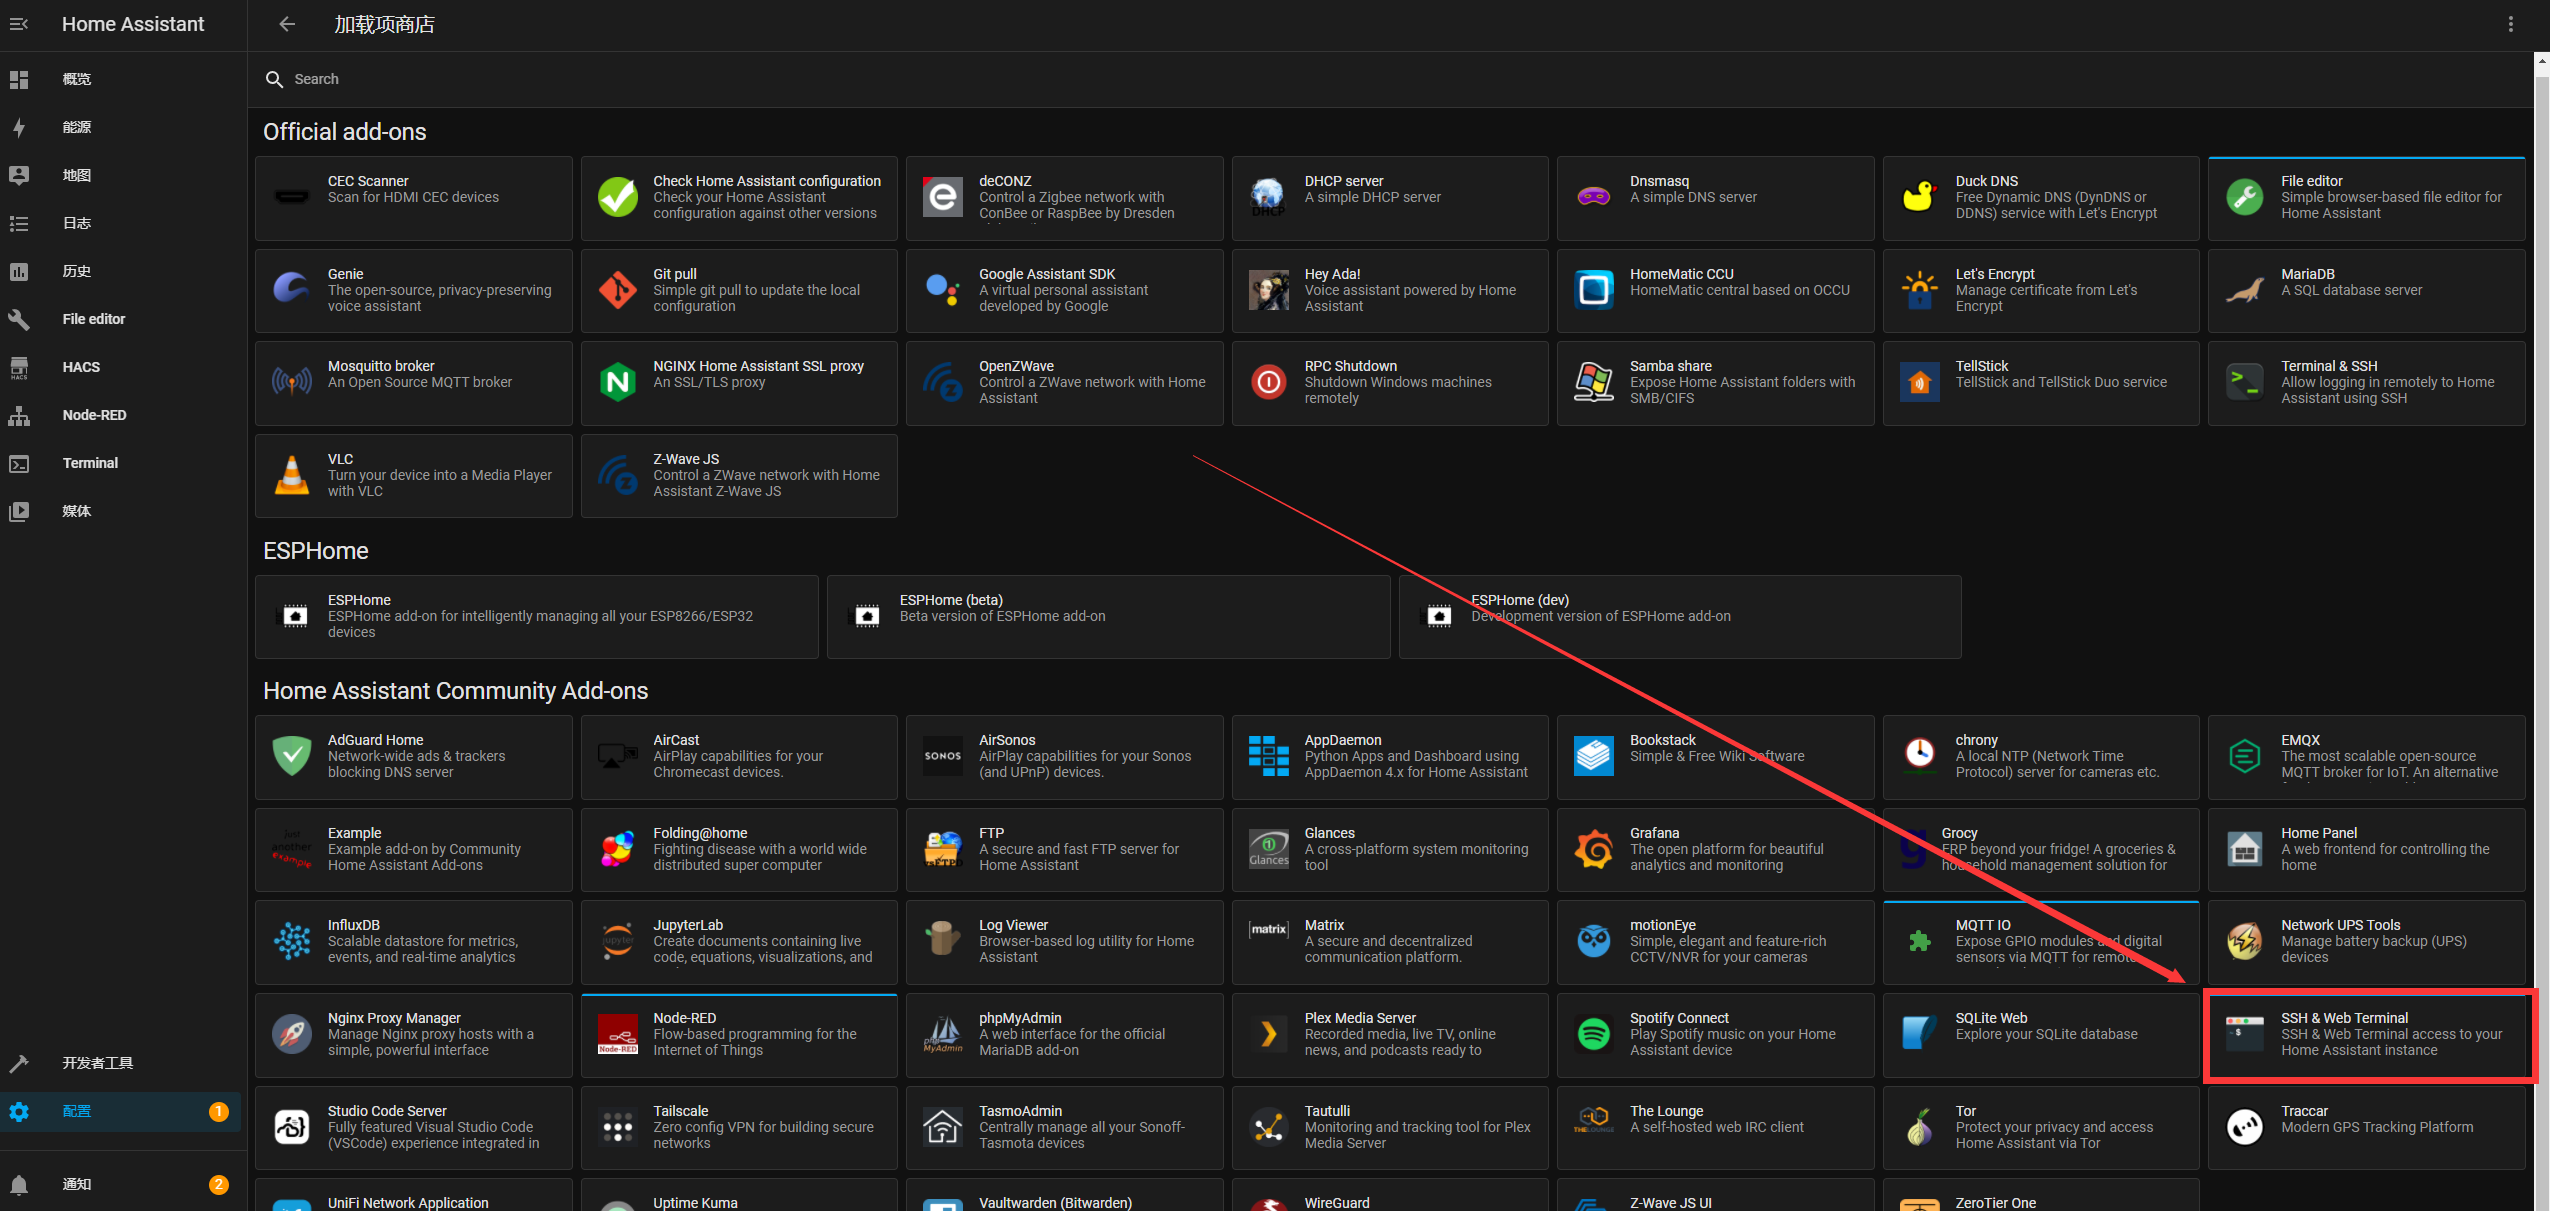
Task: Click the Search add-ons field
Action: pyautogui.click(x=1390, y=79)
